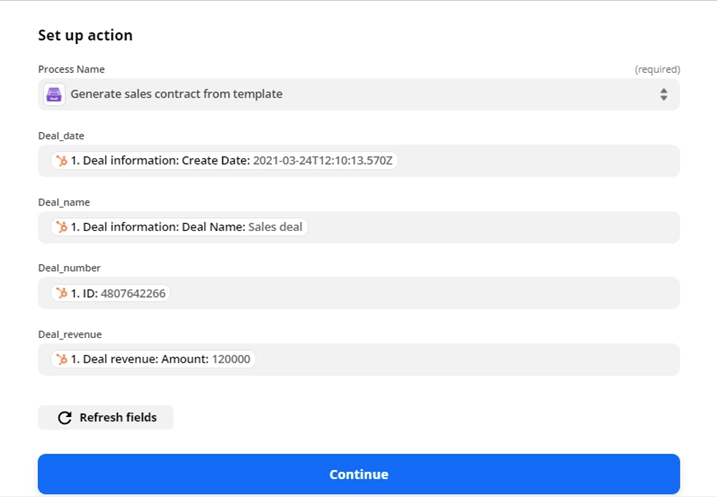Viewport: 717px width, 498px height.
Task: Click the Deal_number label
Action: (70, 268)
